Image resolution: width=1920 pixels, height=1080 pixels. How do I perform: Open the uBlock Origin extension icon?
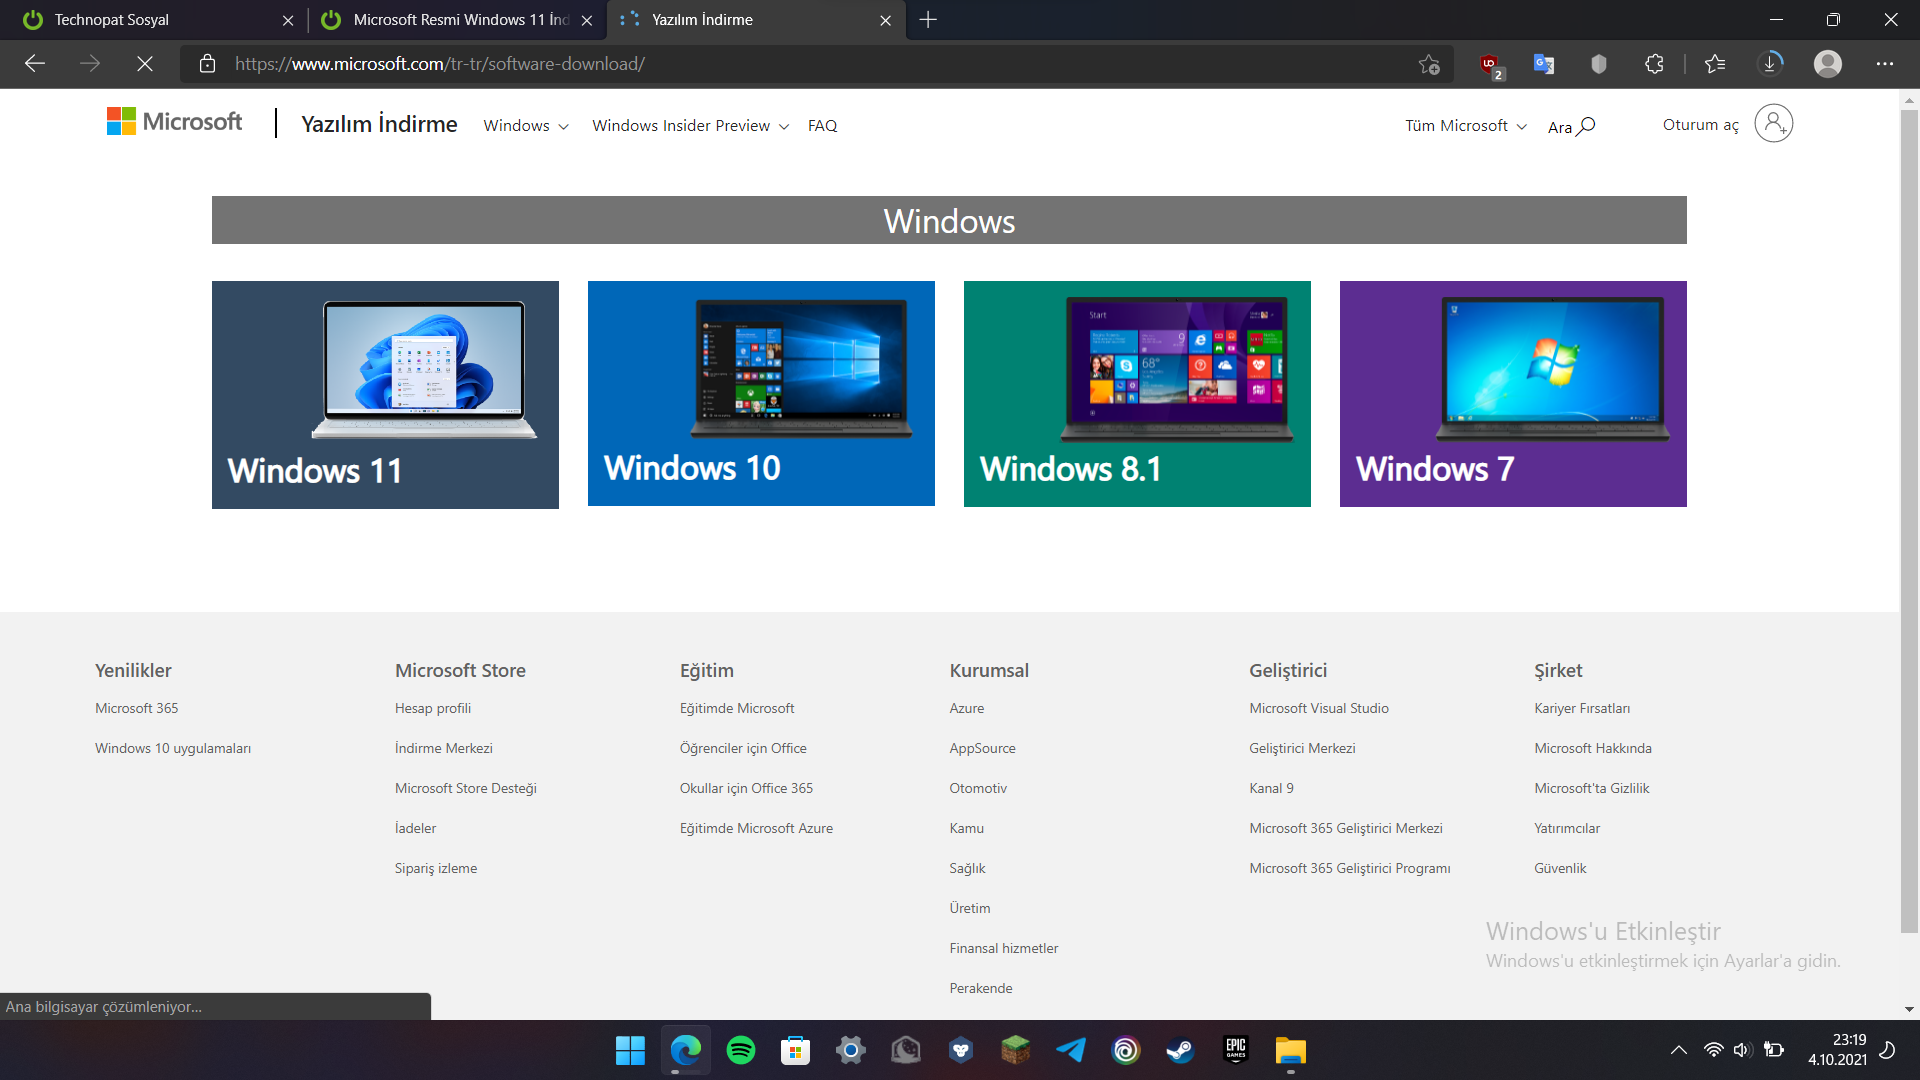pos(1490,64)
